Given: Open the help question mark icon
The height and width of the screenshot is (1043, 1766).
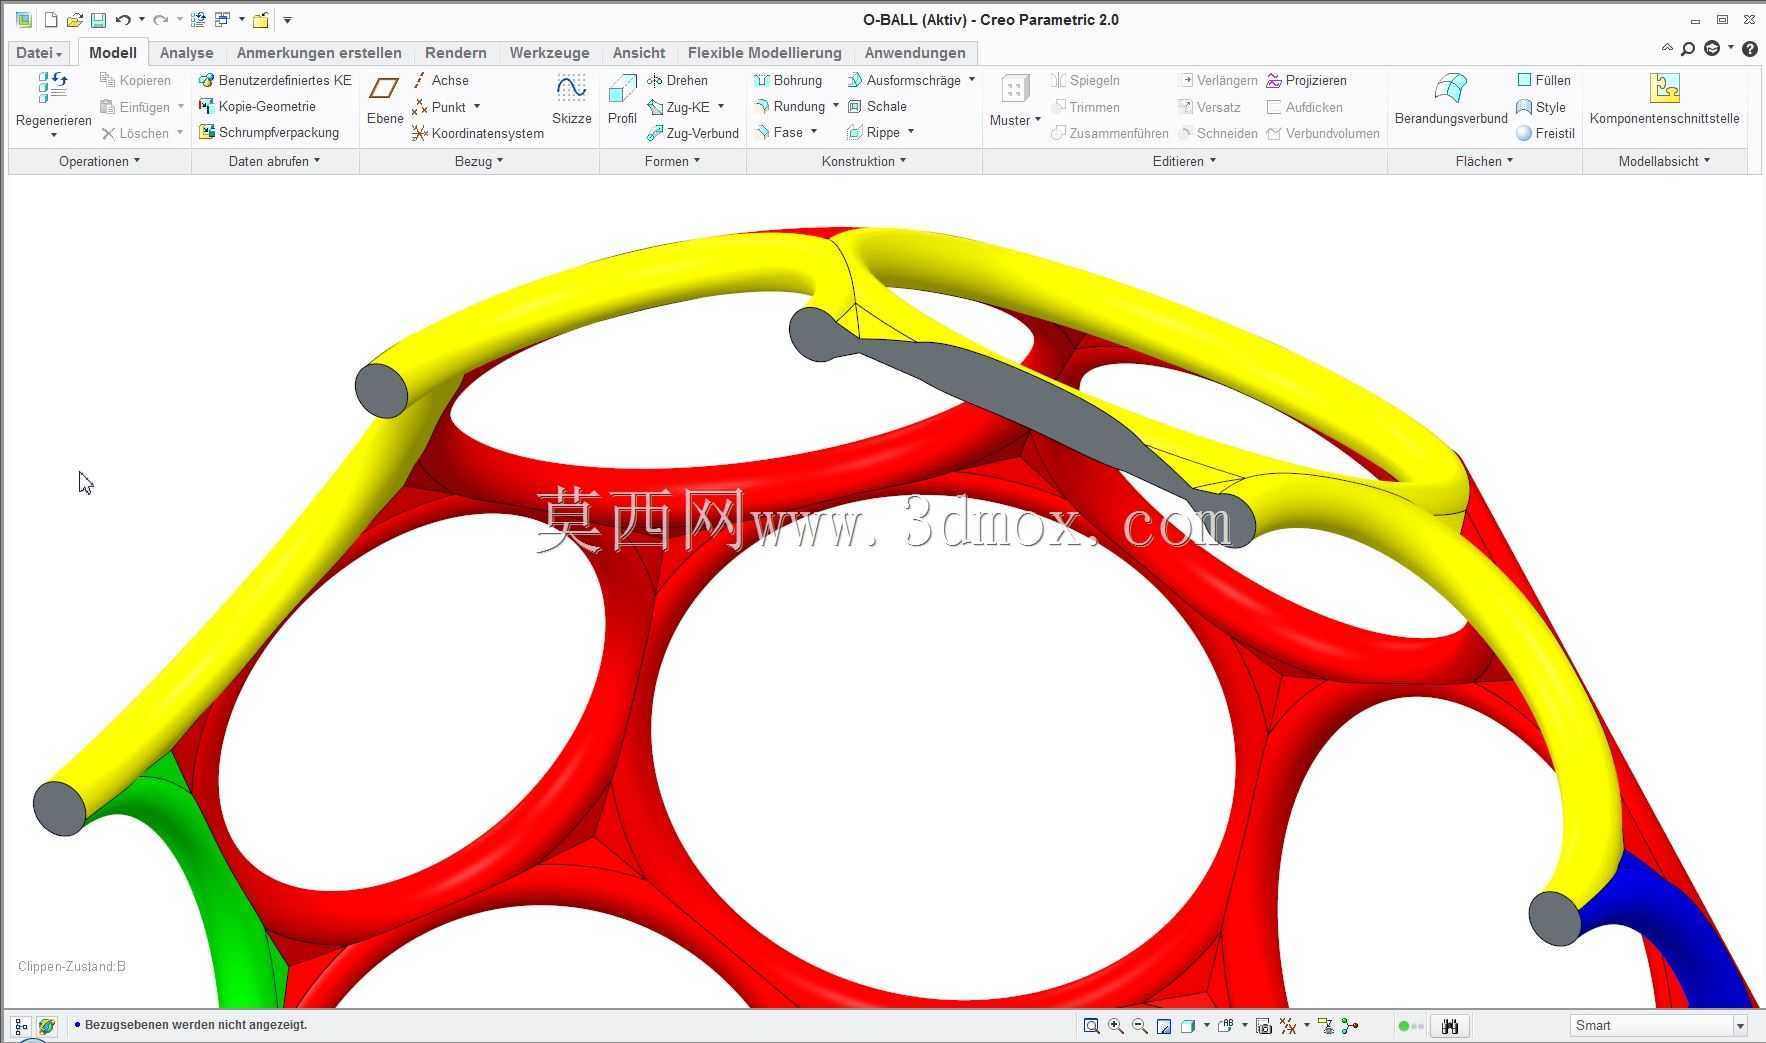Looking at the screenshot, I should pos(1749,49).
